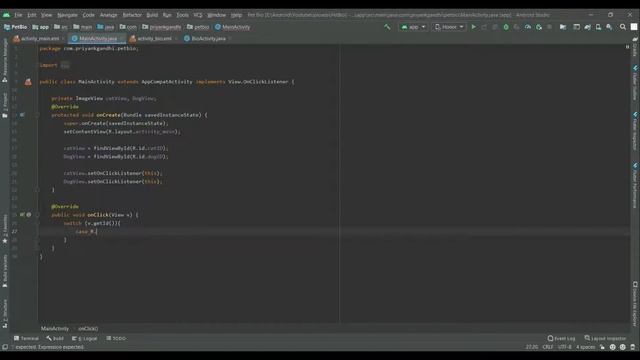Open the 4 spaces indent selector
This screenshot has width=640, height=360.
(585, 347)
